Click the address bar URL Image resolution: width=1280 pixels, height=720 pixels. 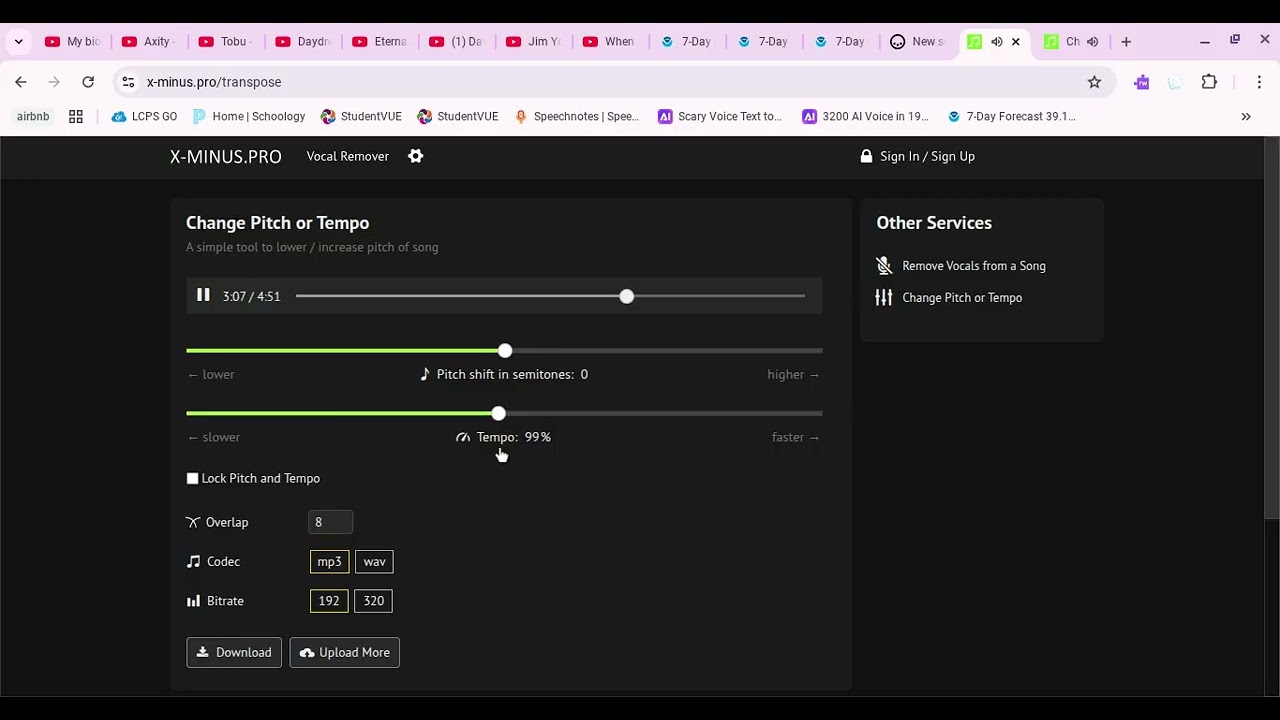(214, 82)
